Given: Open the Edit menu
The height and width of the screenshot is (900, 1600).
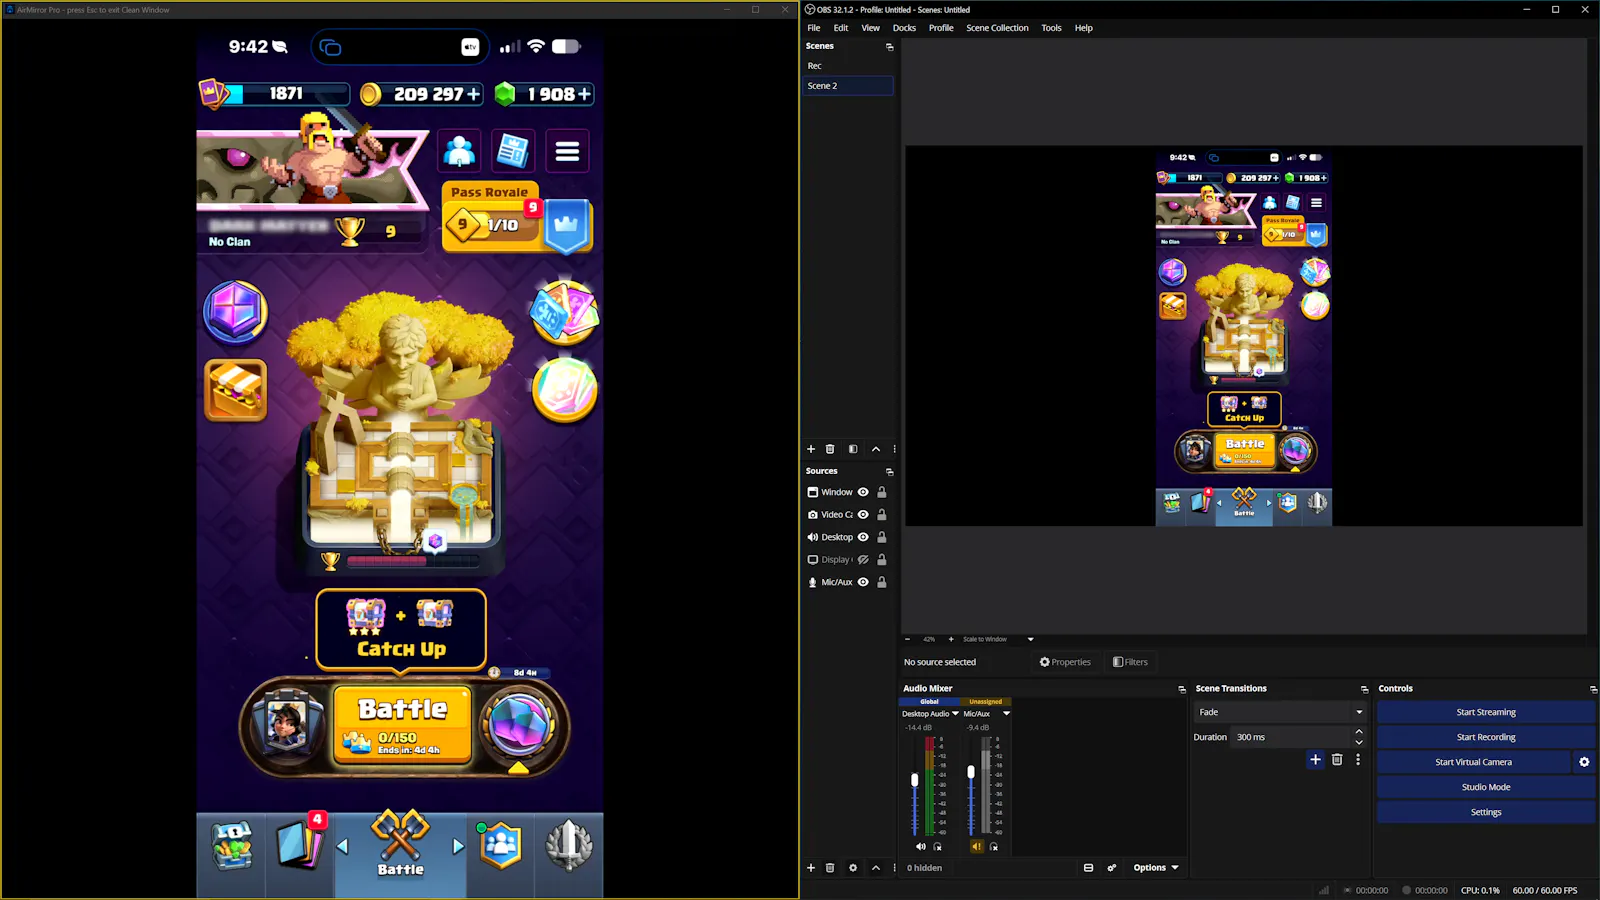Looking at the screenshot, I should click(x=841, y=28).
